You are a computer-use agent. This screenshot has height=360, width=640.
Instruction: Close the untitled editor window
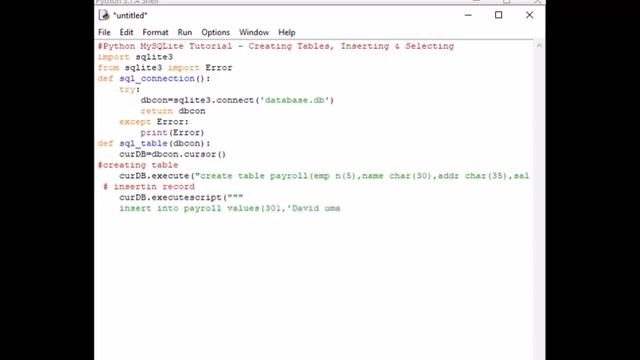click(x=529, y=15)
